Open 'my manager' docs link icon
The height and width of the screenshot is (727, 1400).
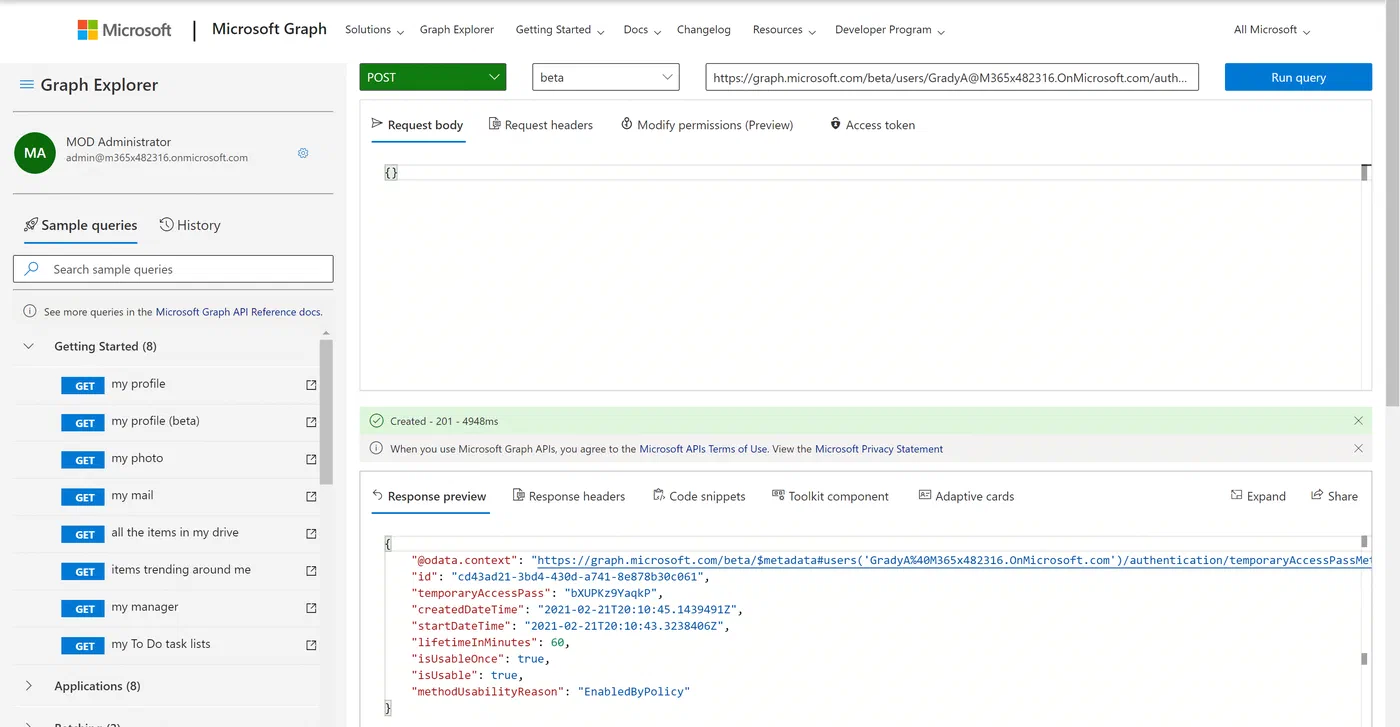[x=311, y=608]
